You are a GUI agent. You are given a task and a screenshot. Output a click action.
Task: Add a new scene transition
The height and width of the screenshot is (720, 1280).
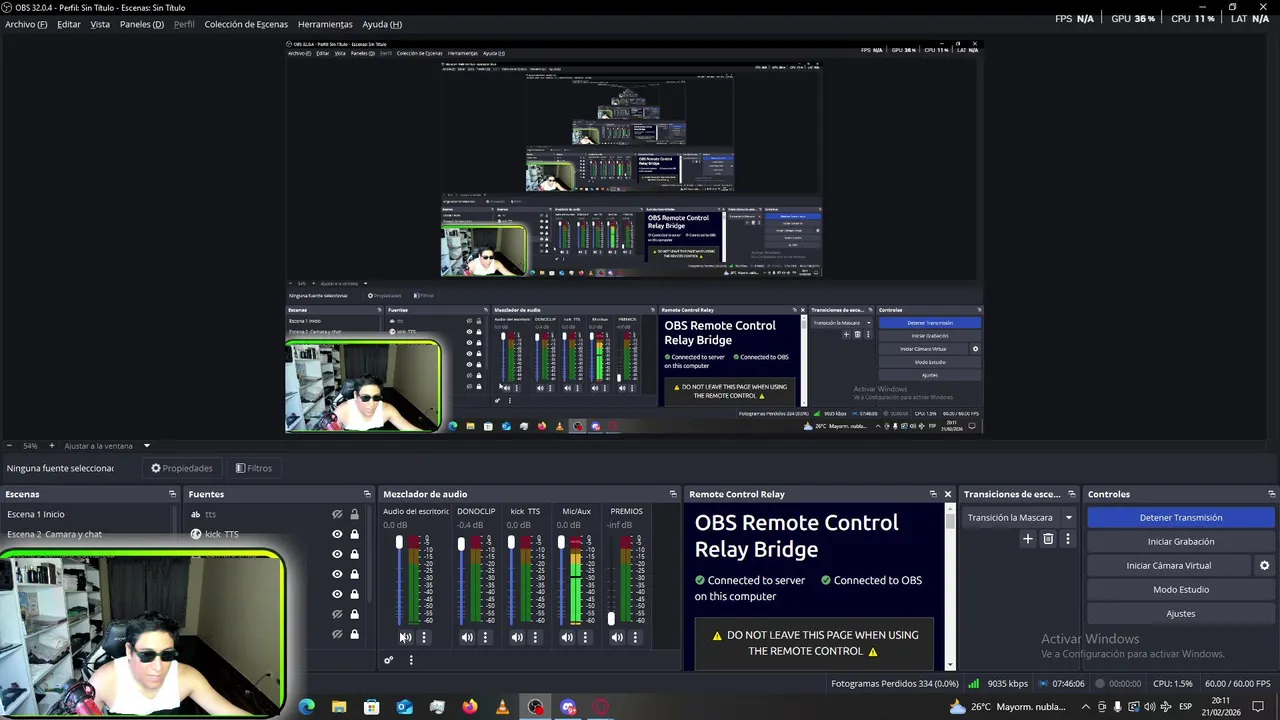coord(1027,539)
